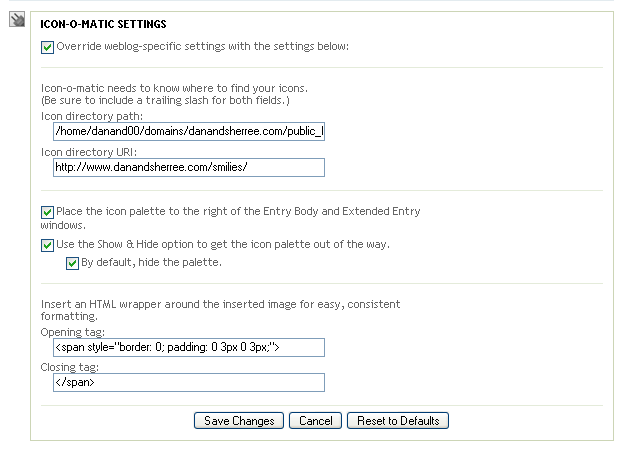The image size is (621, 449).
Task: Disable the Show & Hide option checkbox
Action: [x=47, y=245]
